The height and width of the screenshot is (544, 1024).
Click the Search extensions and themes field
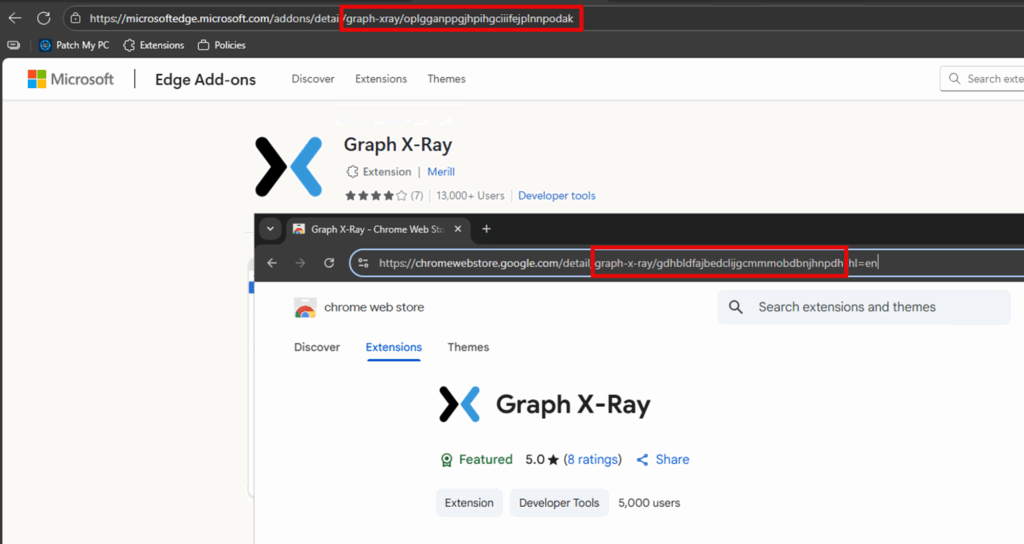tap(860, 307)
